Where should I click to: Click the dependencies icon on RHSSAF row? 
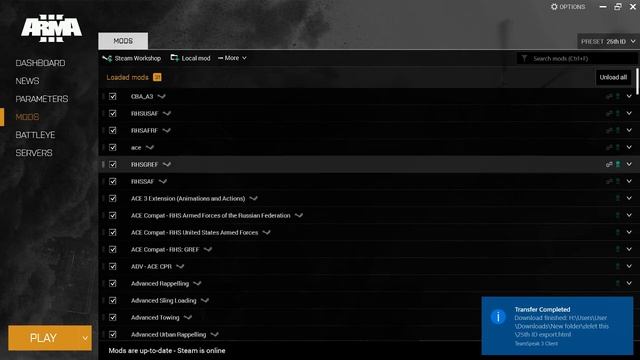click(x=609, y=182)
